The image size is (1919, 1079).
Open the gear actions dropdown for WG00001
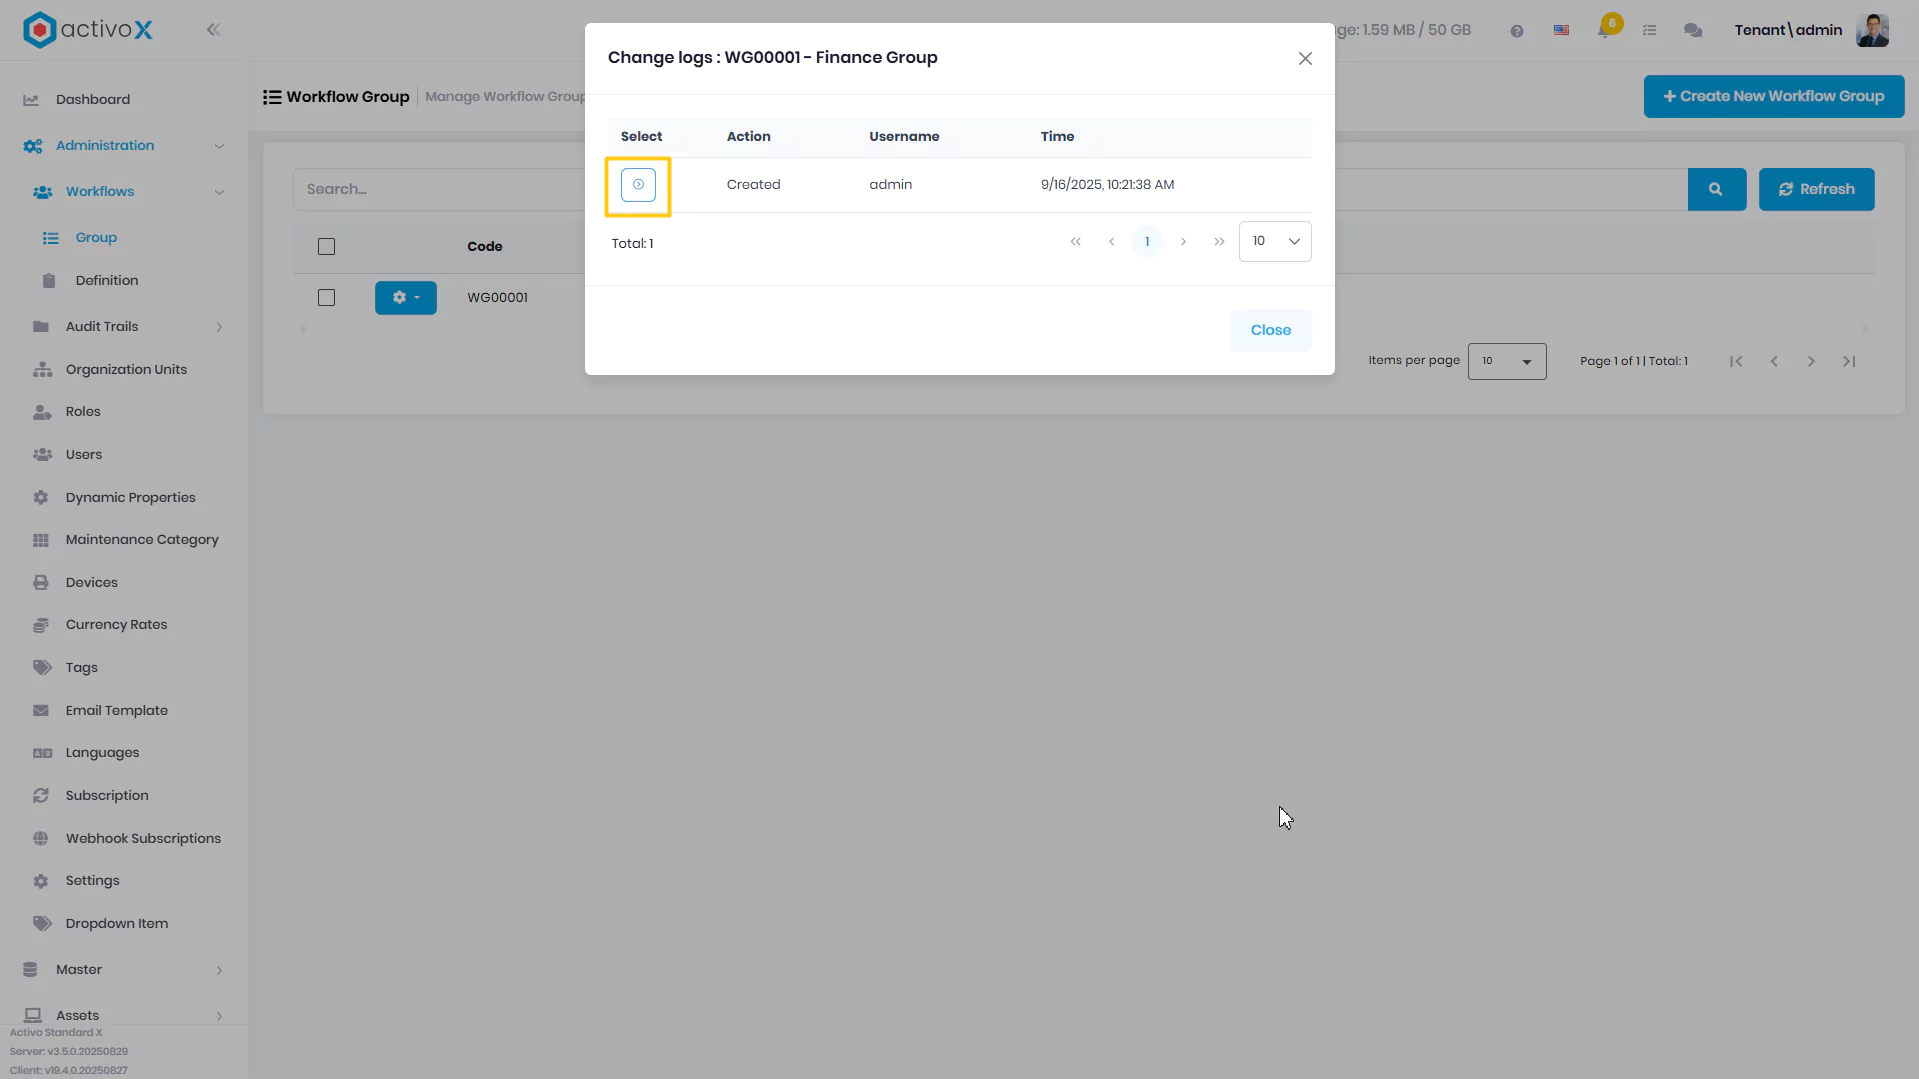[x=405, y=298]
